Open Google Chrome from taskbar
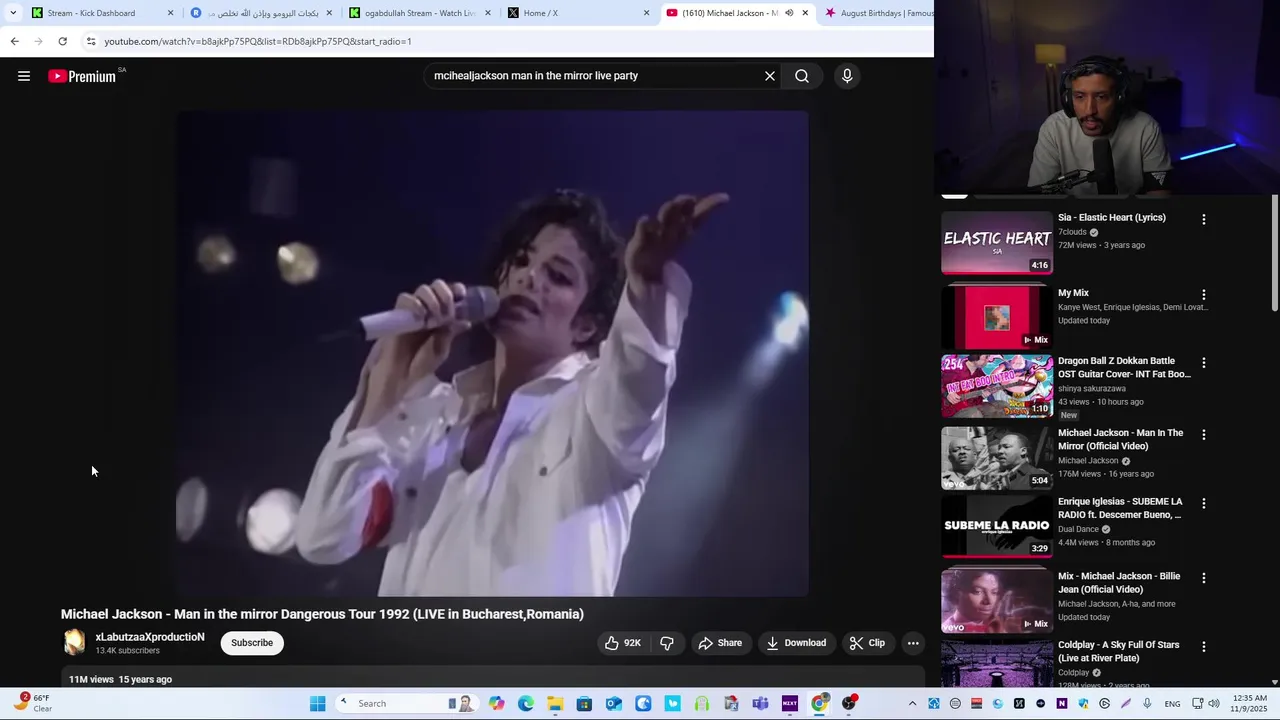This screenshot has height=720, width=1280. point(819,704)
